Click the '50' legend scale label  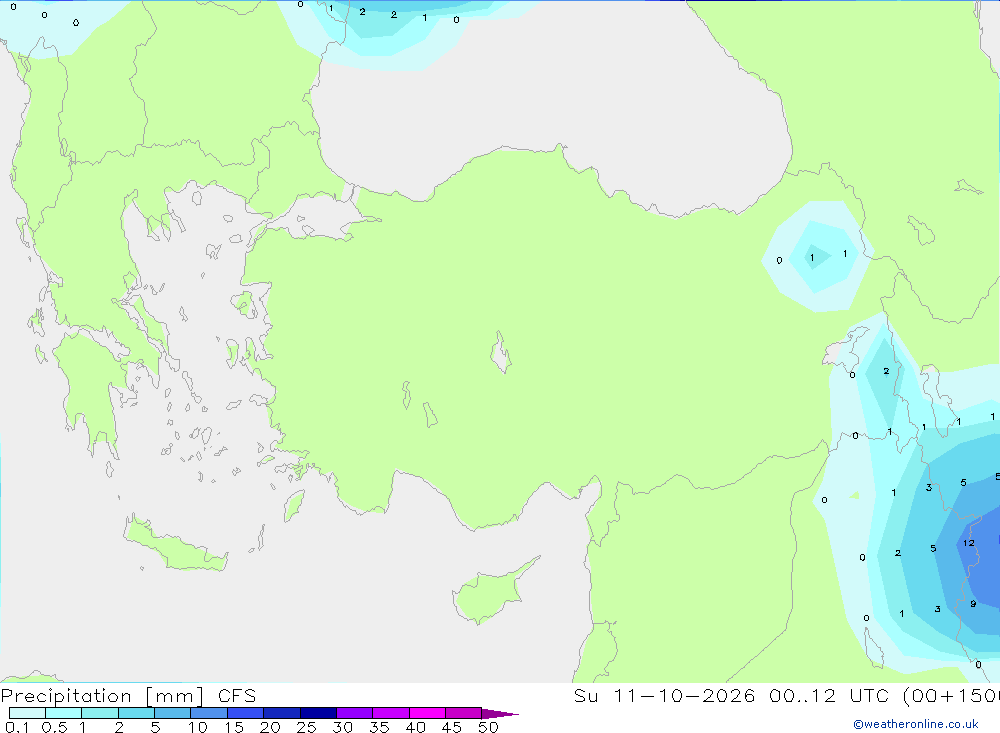(488, 727)
